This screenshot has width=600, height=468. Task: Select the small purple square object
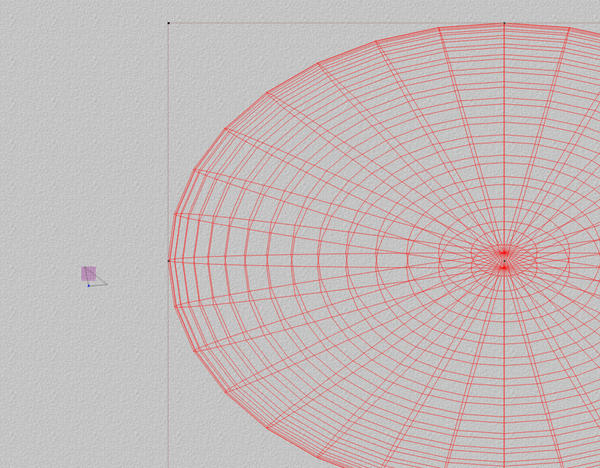coord(88,274)
